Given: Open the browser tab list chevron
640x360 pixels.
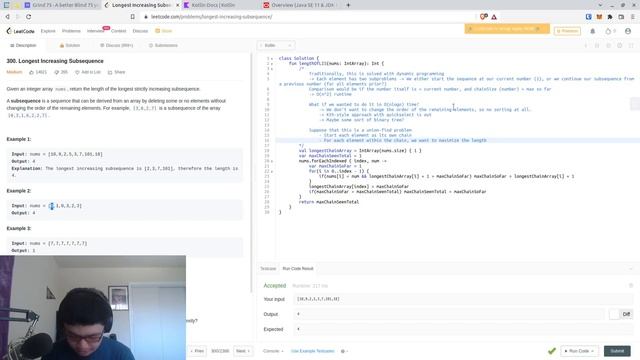Looking at the screenshot, I should click(600, 5).
